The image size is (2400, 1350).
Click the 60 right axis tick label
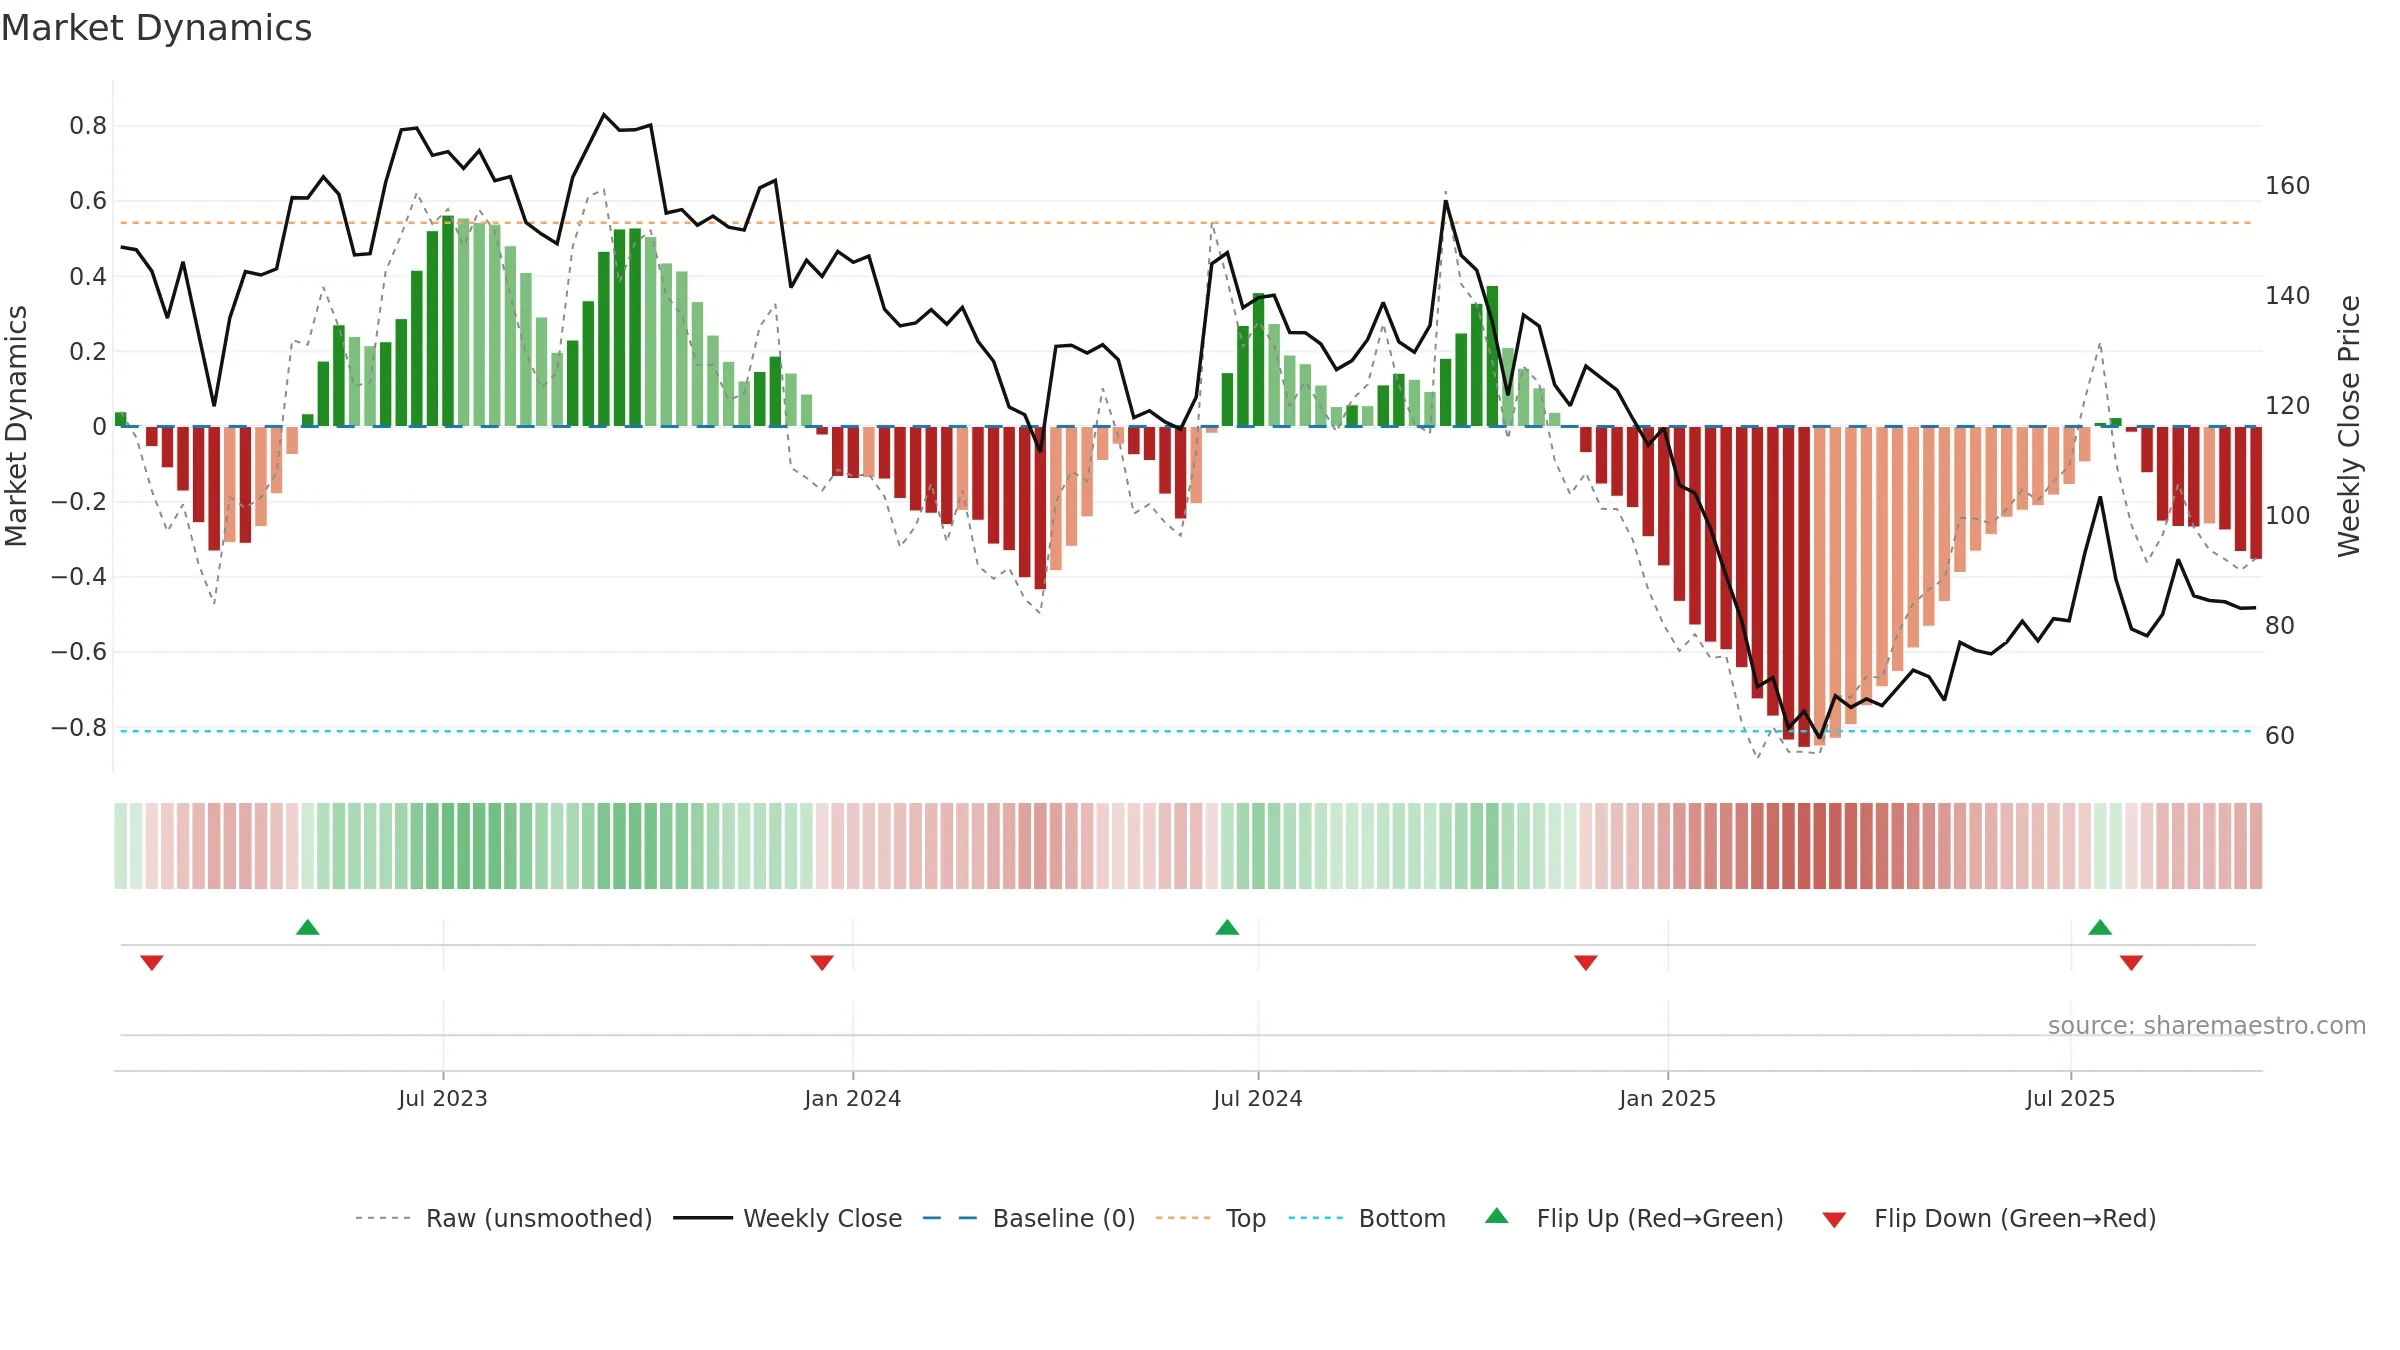click(x=2280, y=736)
